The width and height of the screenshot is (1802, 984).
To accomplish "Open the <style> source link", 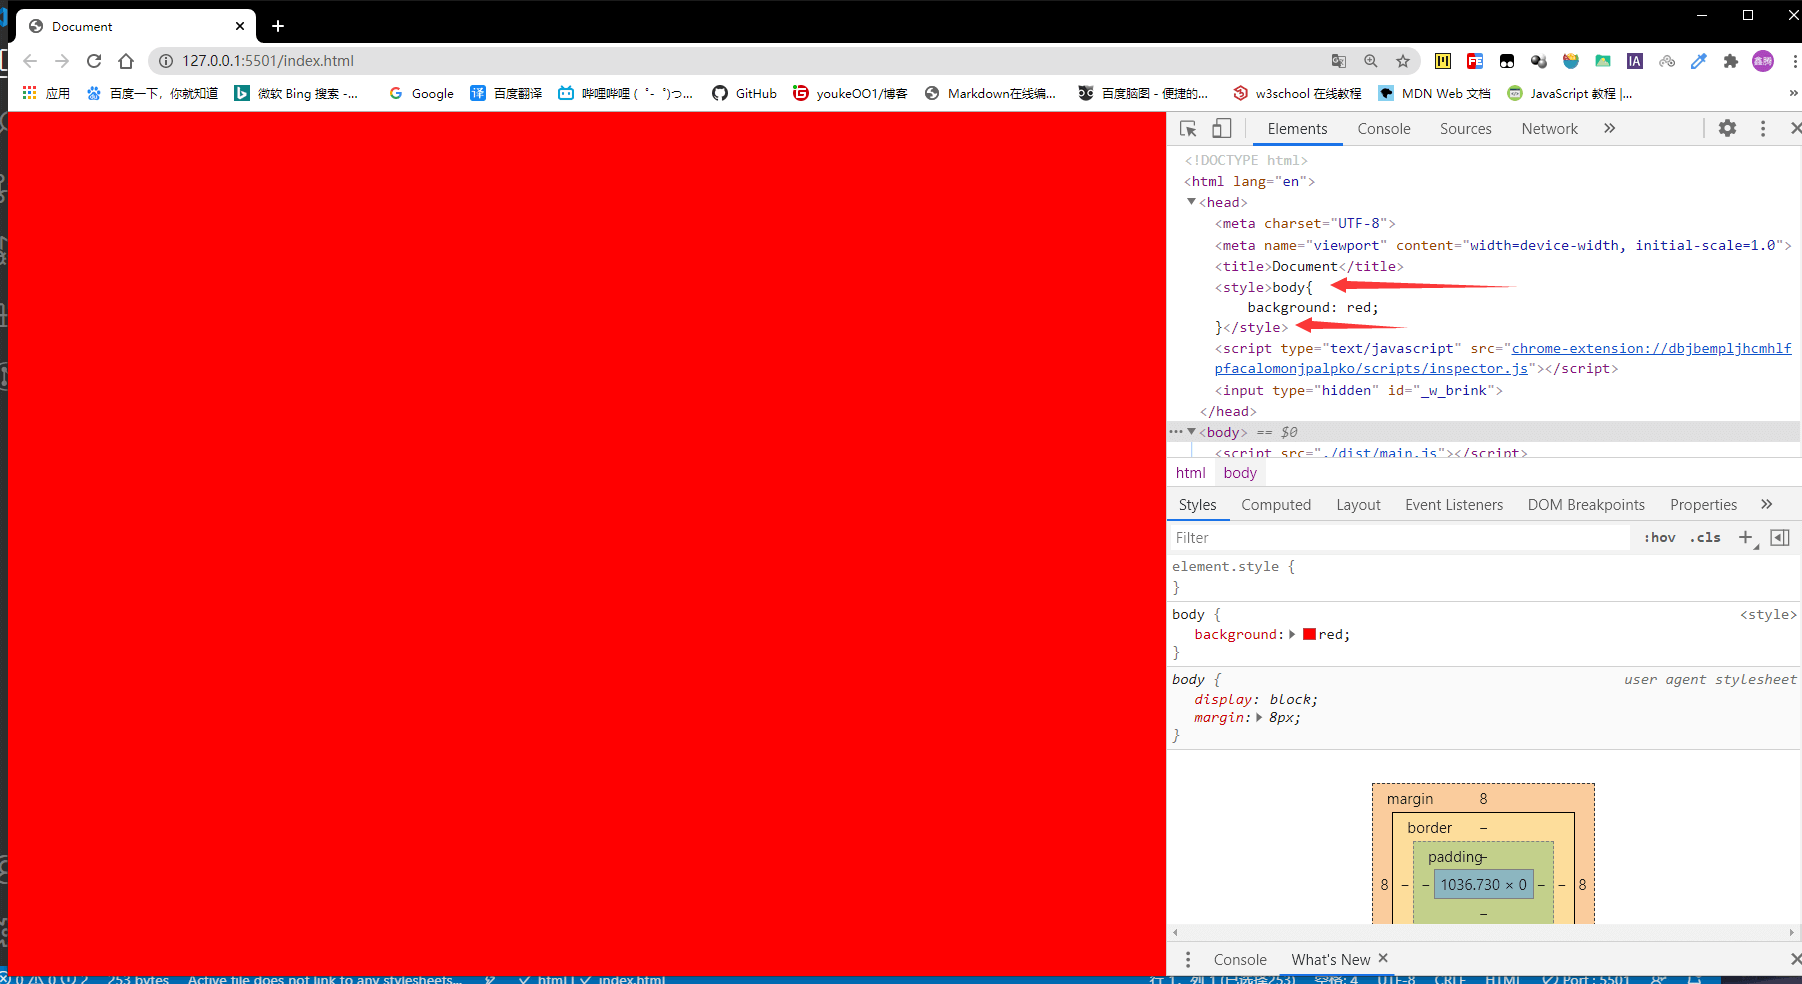I will 1768,615.
